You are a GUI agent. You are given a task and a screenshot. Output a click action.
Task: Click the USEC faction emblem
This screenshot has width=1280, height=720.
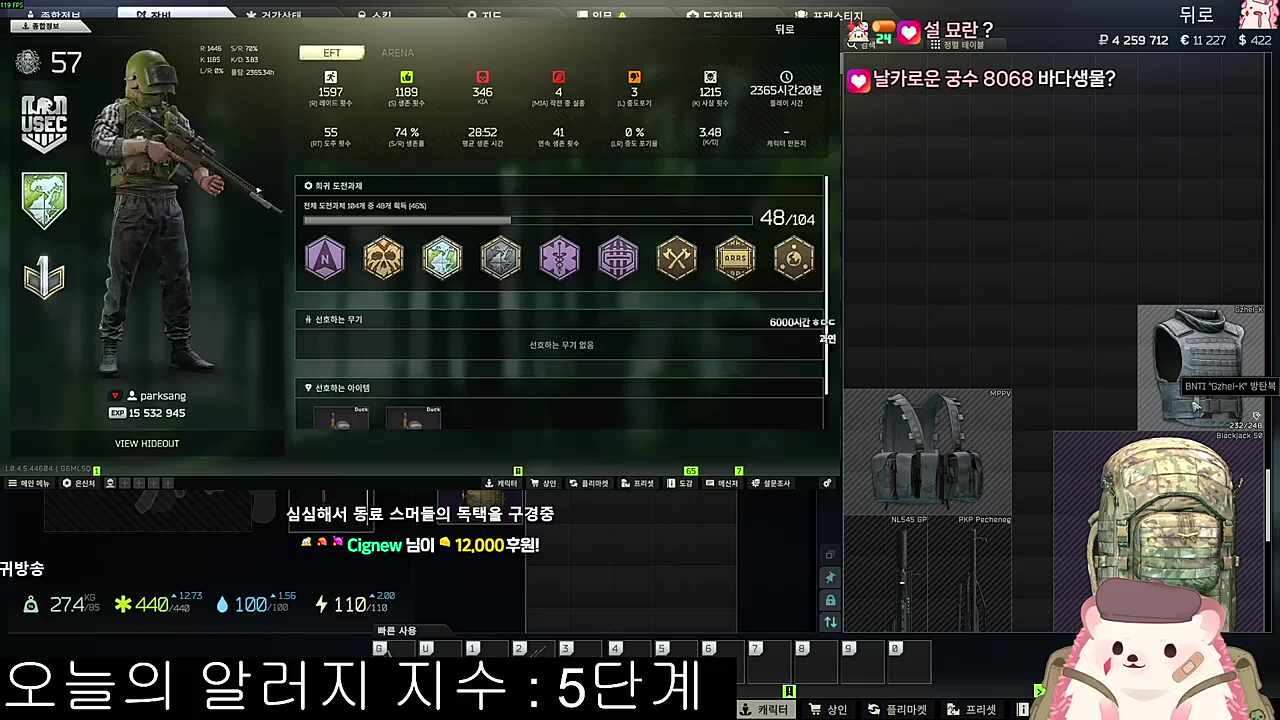tap(44, 124)
